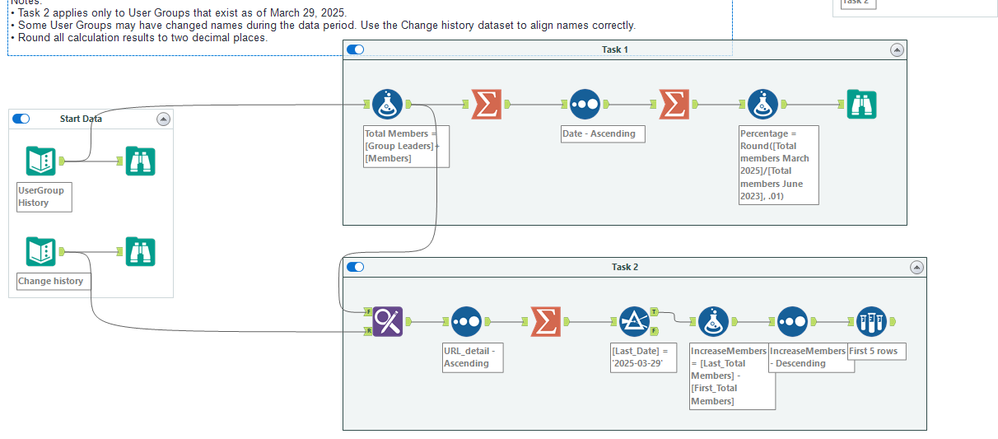Select the Change history Input Data tool
The image size is (998, 439).
[x=41, y=251]
